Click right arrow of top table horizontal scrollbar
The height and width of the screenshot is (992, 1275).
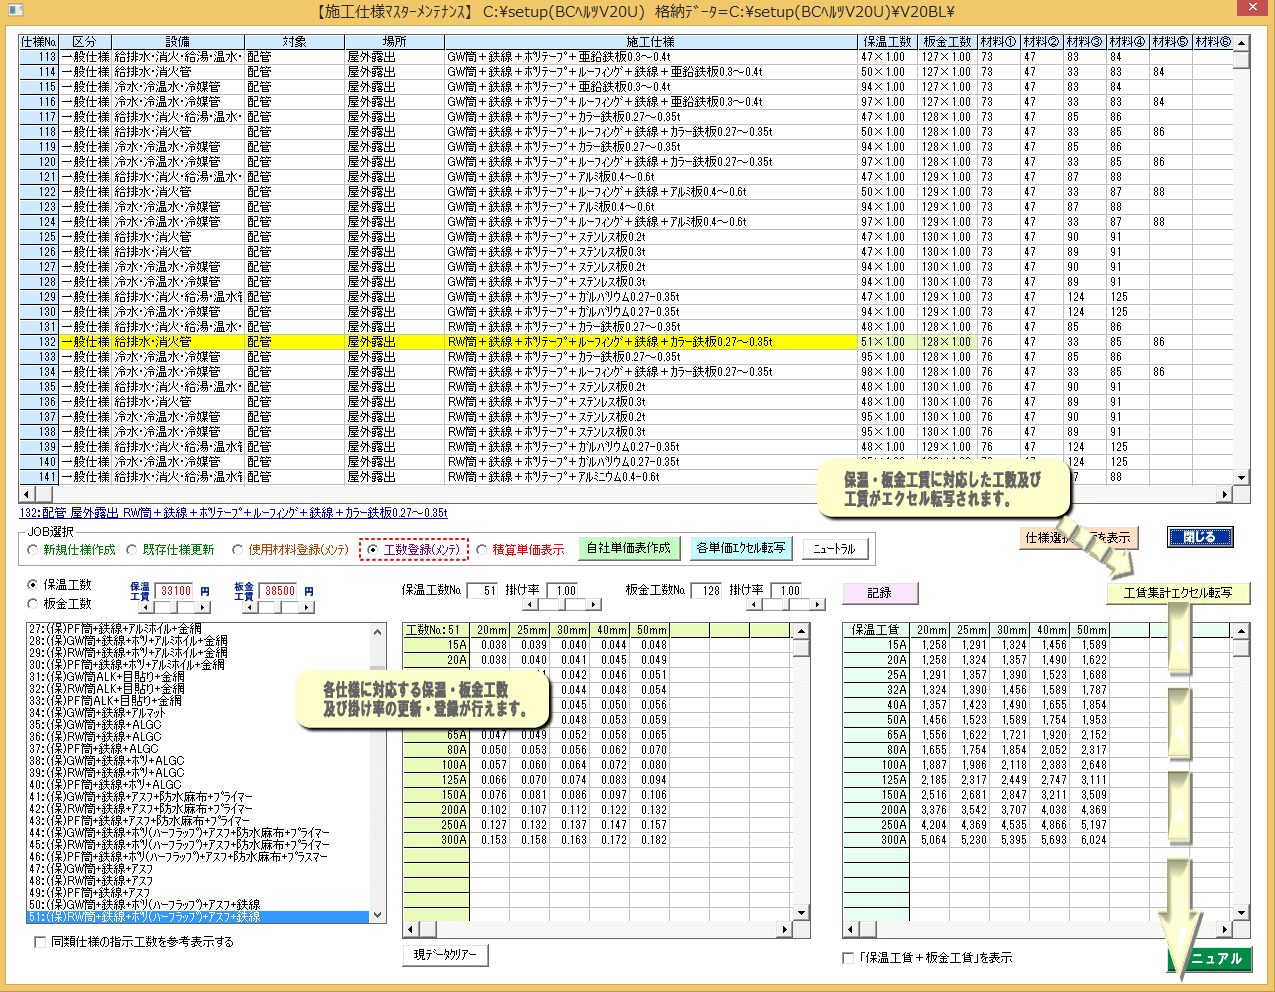[1224, 494]
